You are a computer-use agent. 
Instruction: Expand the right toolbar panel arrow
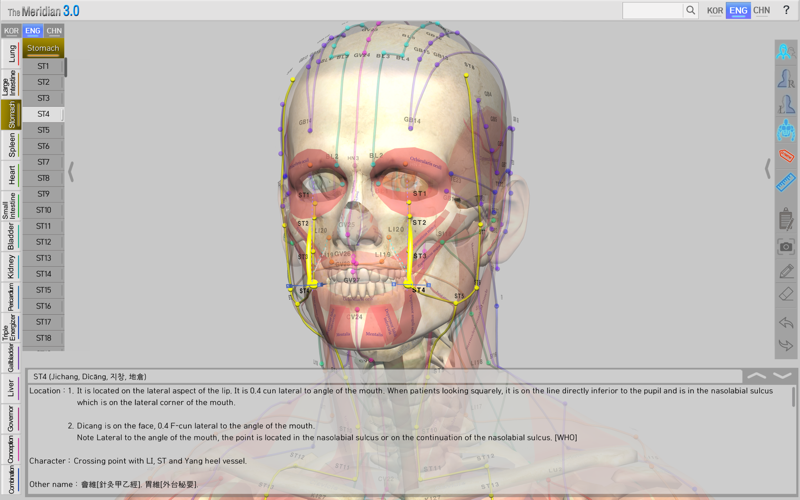coord(767,168)
